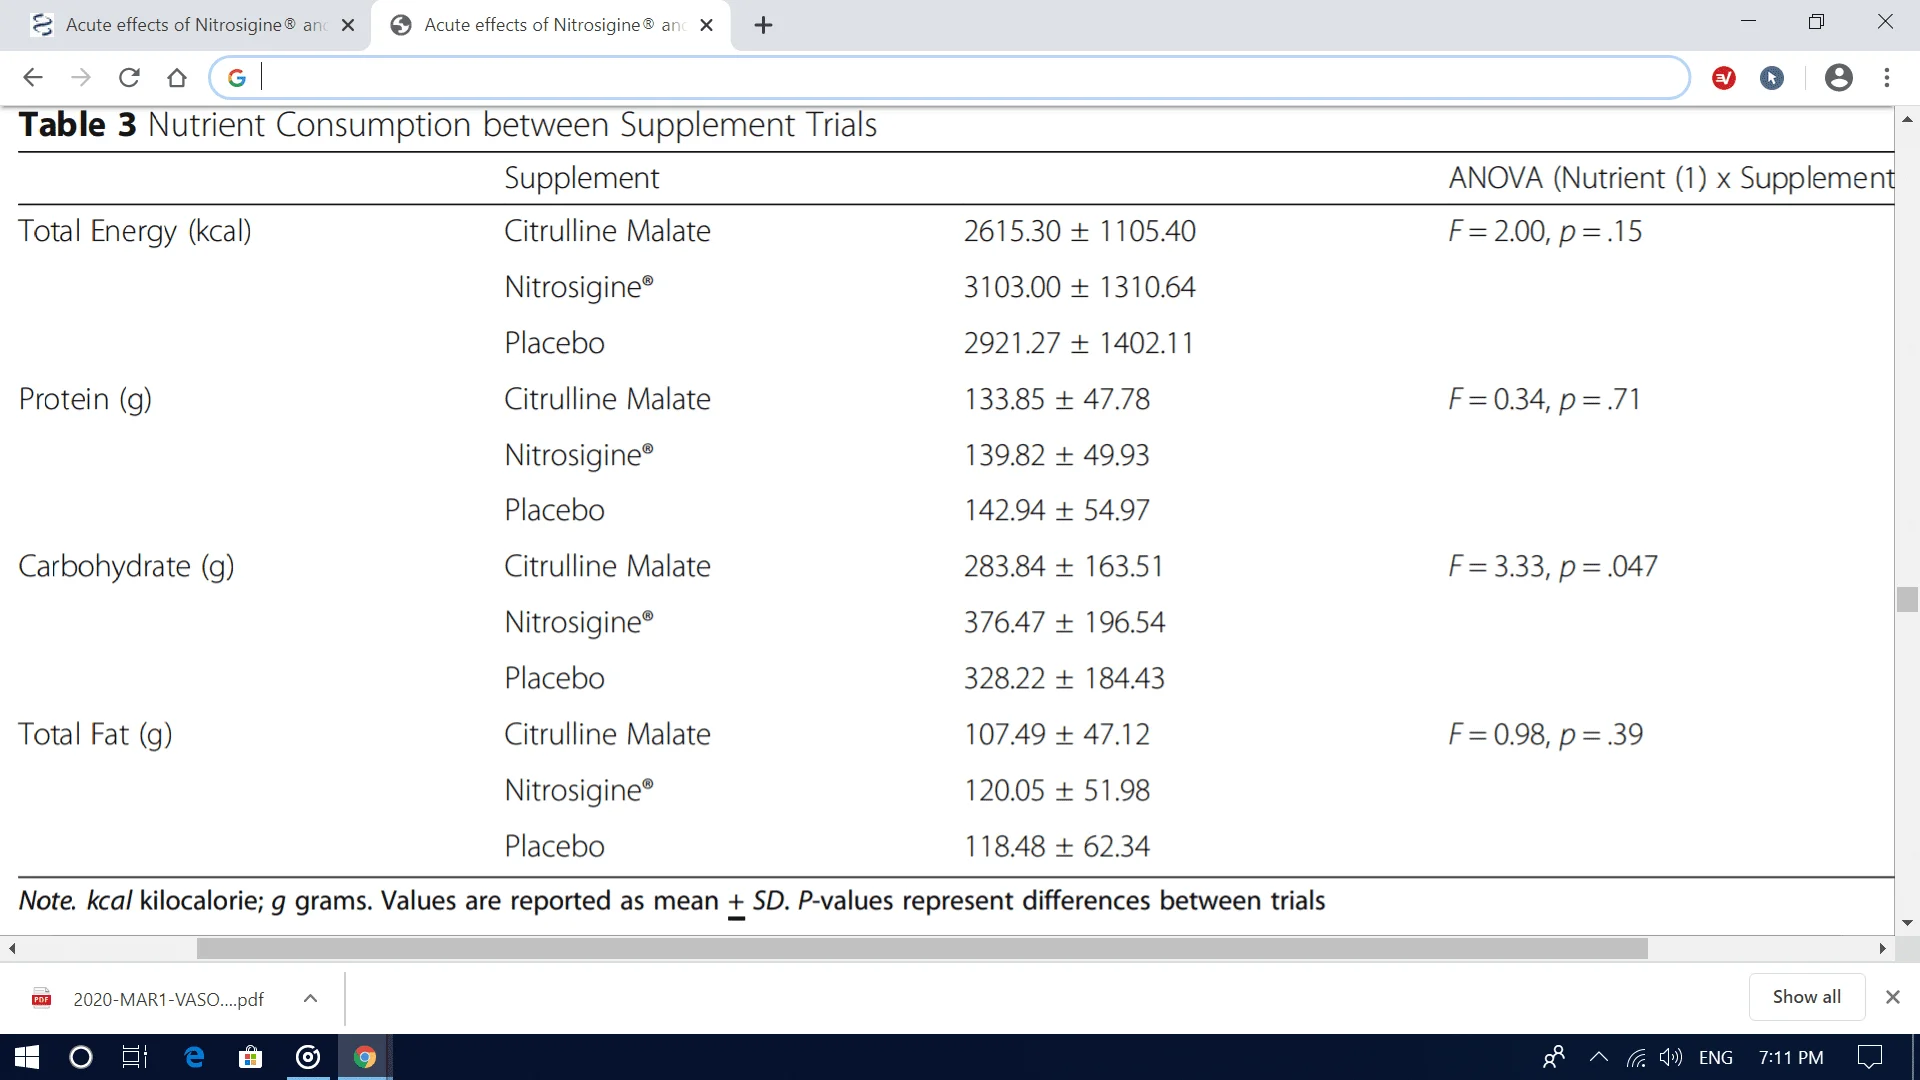Click the table note about kcal kilocalorie
The image size is (1920, 1080).
[x=672, y=901]
